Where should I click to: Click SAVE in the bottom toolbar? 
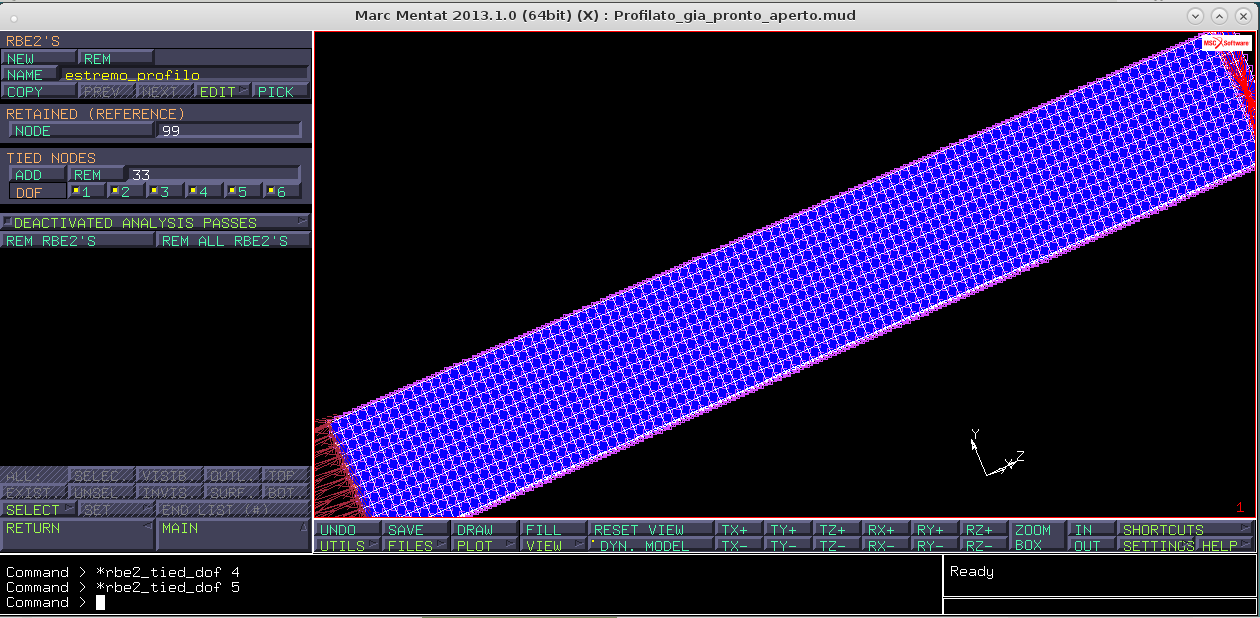point(417,530)
